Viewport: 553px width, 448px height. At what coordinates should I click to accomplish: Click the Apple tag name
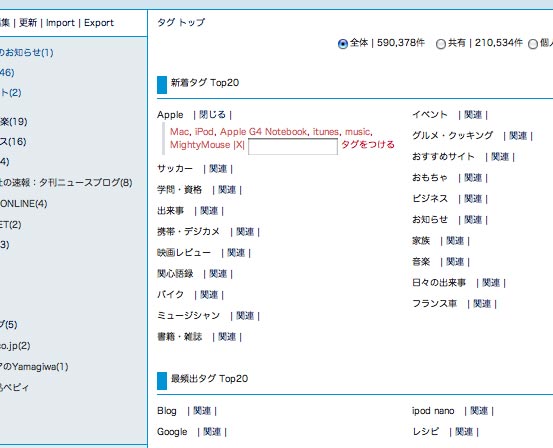click(x=170, y=115)
